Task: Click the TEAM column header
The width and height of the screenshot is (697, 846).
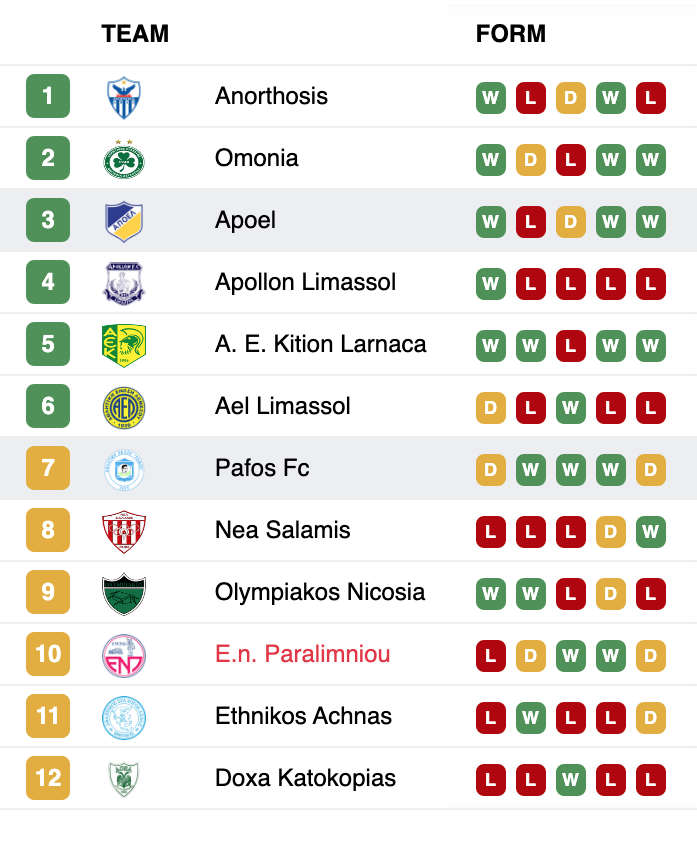Action: (x=135, y=34)
